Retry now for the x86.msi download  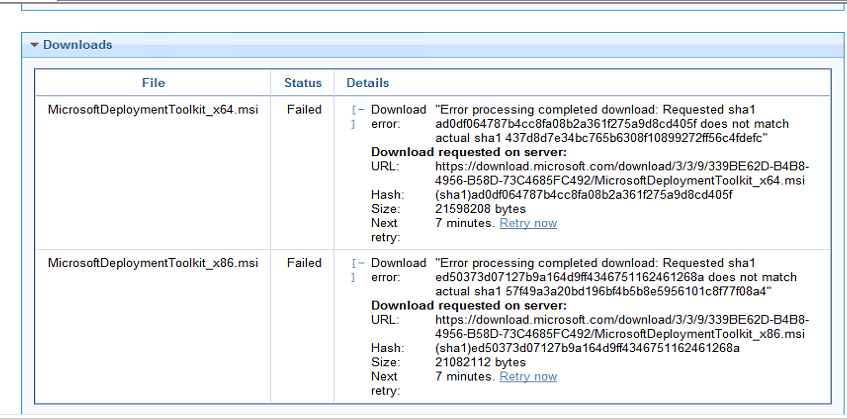coord(528,376)
